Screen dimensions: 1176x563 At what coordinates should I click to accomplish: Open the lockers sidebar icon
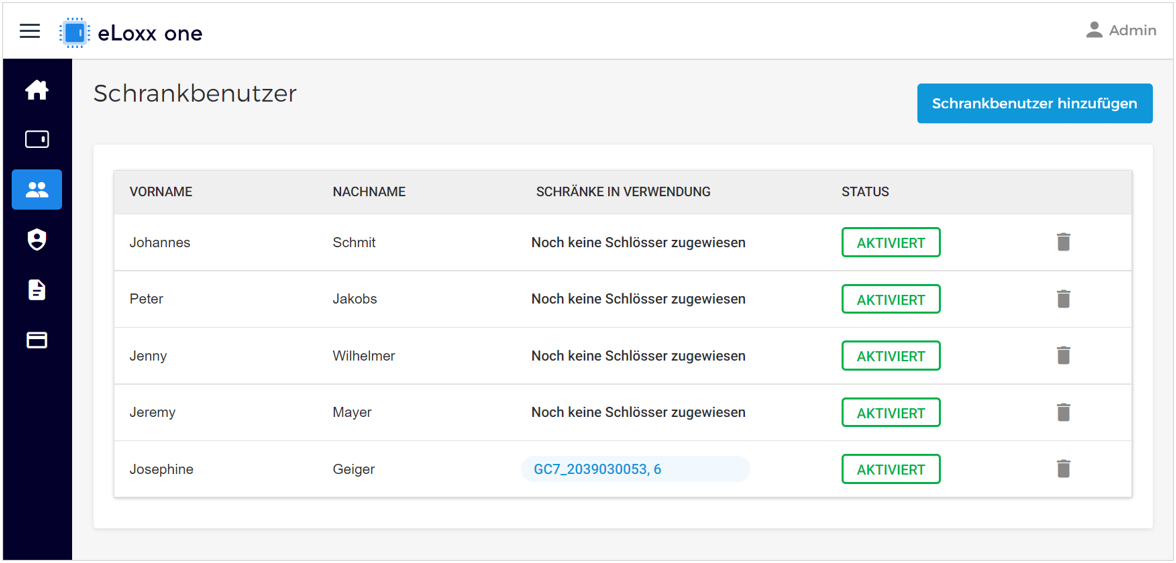click(x=37, y=140)
